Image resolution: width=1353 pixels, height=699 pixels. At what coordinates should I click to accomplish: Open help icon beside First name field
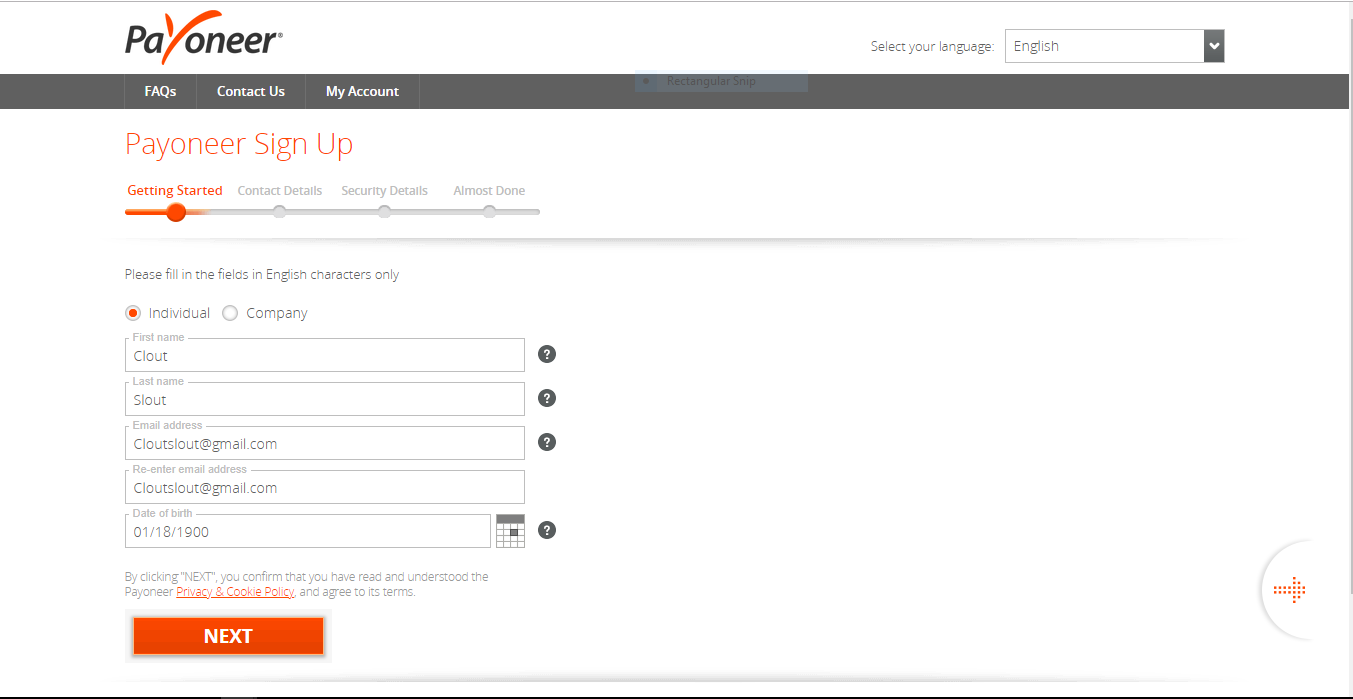(547, 354)
